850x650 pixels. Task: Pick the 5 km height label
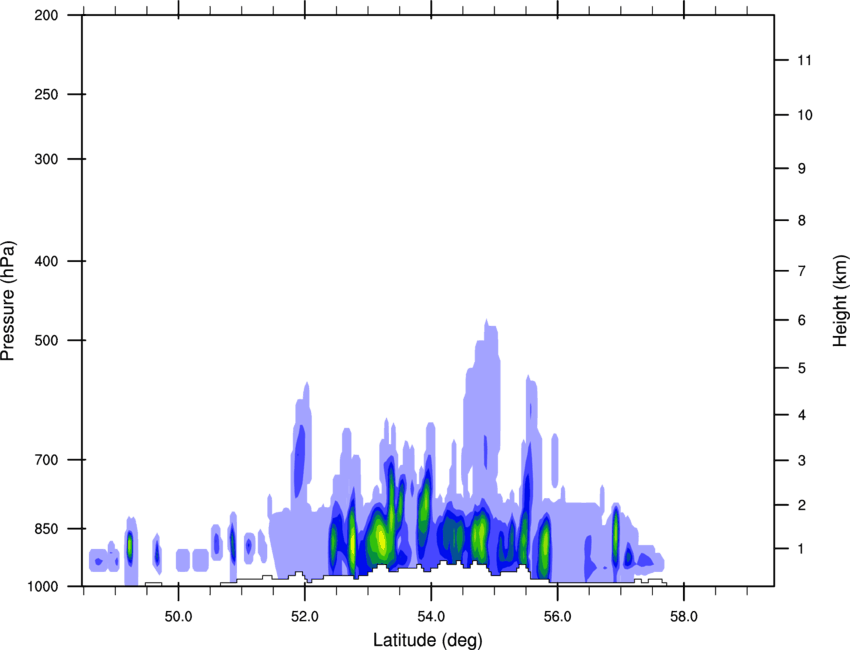pos(801,368)
